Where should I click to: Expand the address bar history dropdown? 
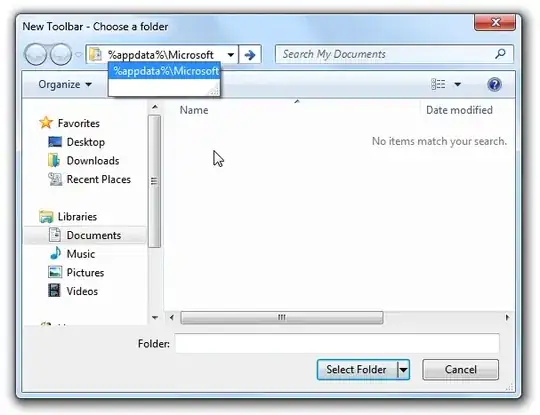[231, 54]
